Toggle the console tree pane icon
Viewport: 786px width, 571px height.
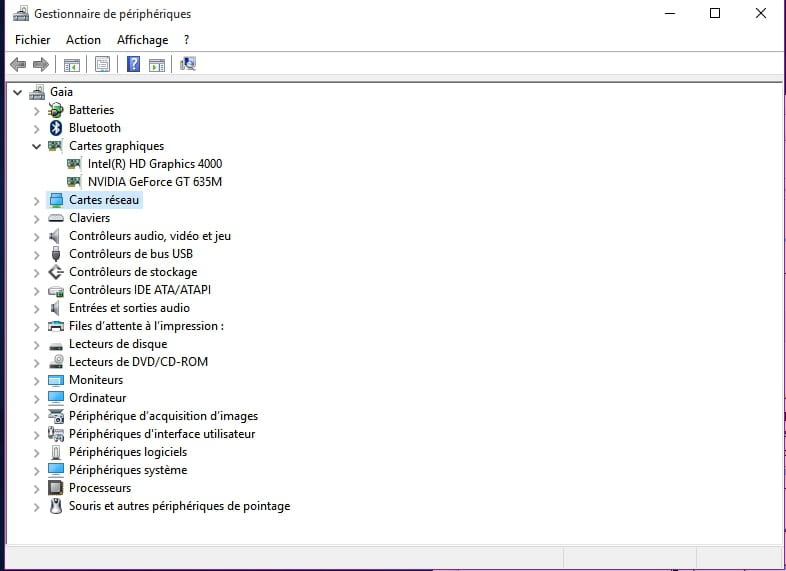[x=72, y=65]
